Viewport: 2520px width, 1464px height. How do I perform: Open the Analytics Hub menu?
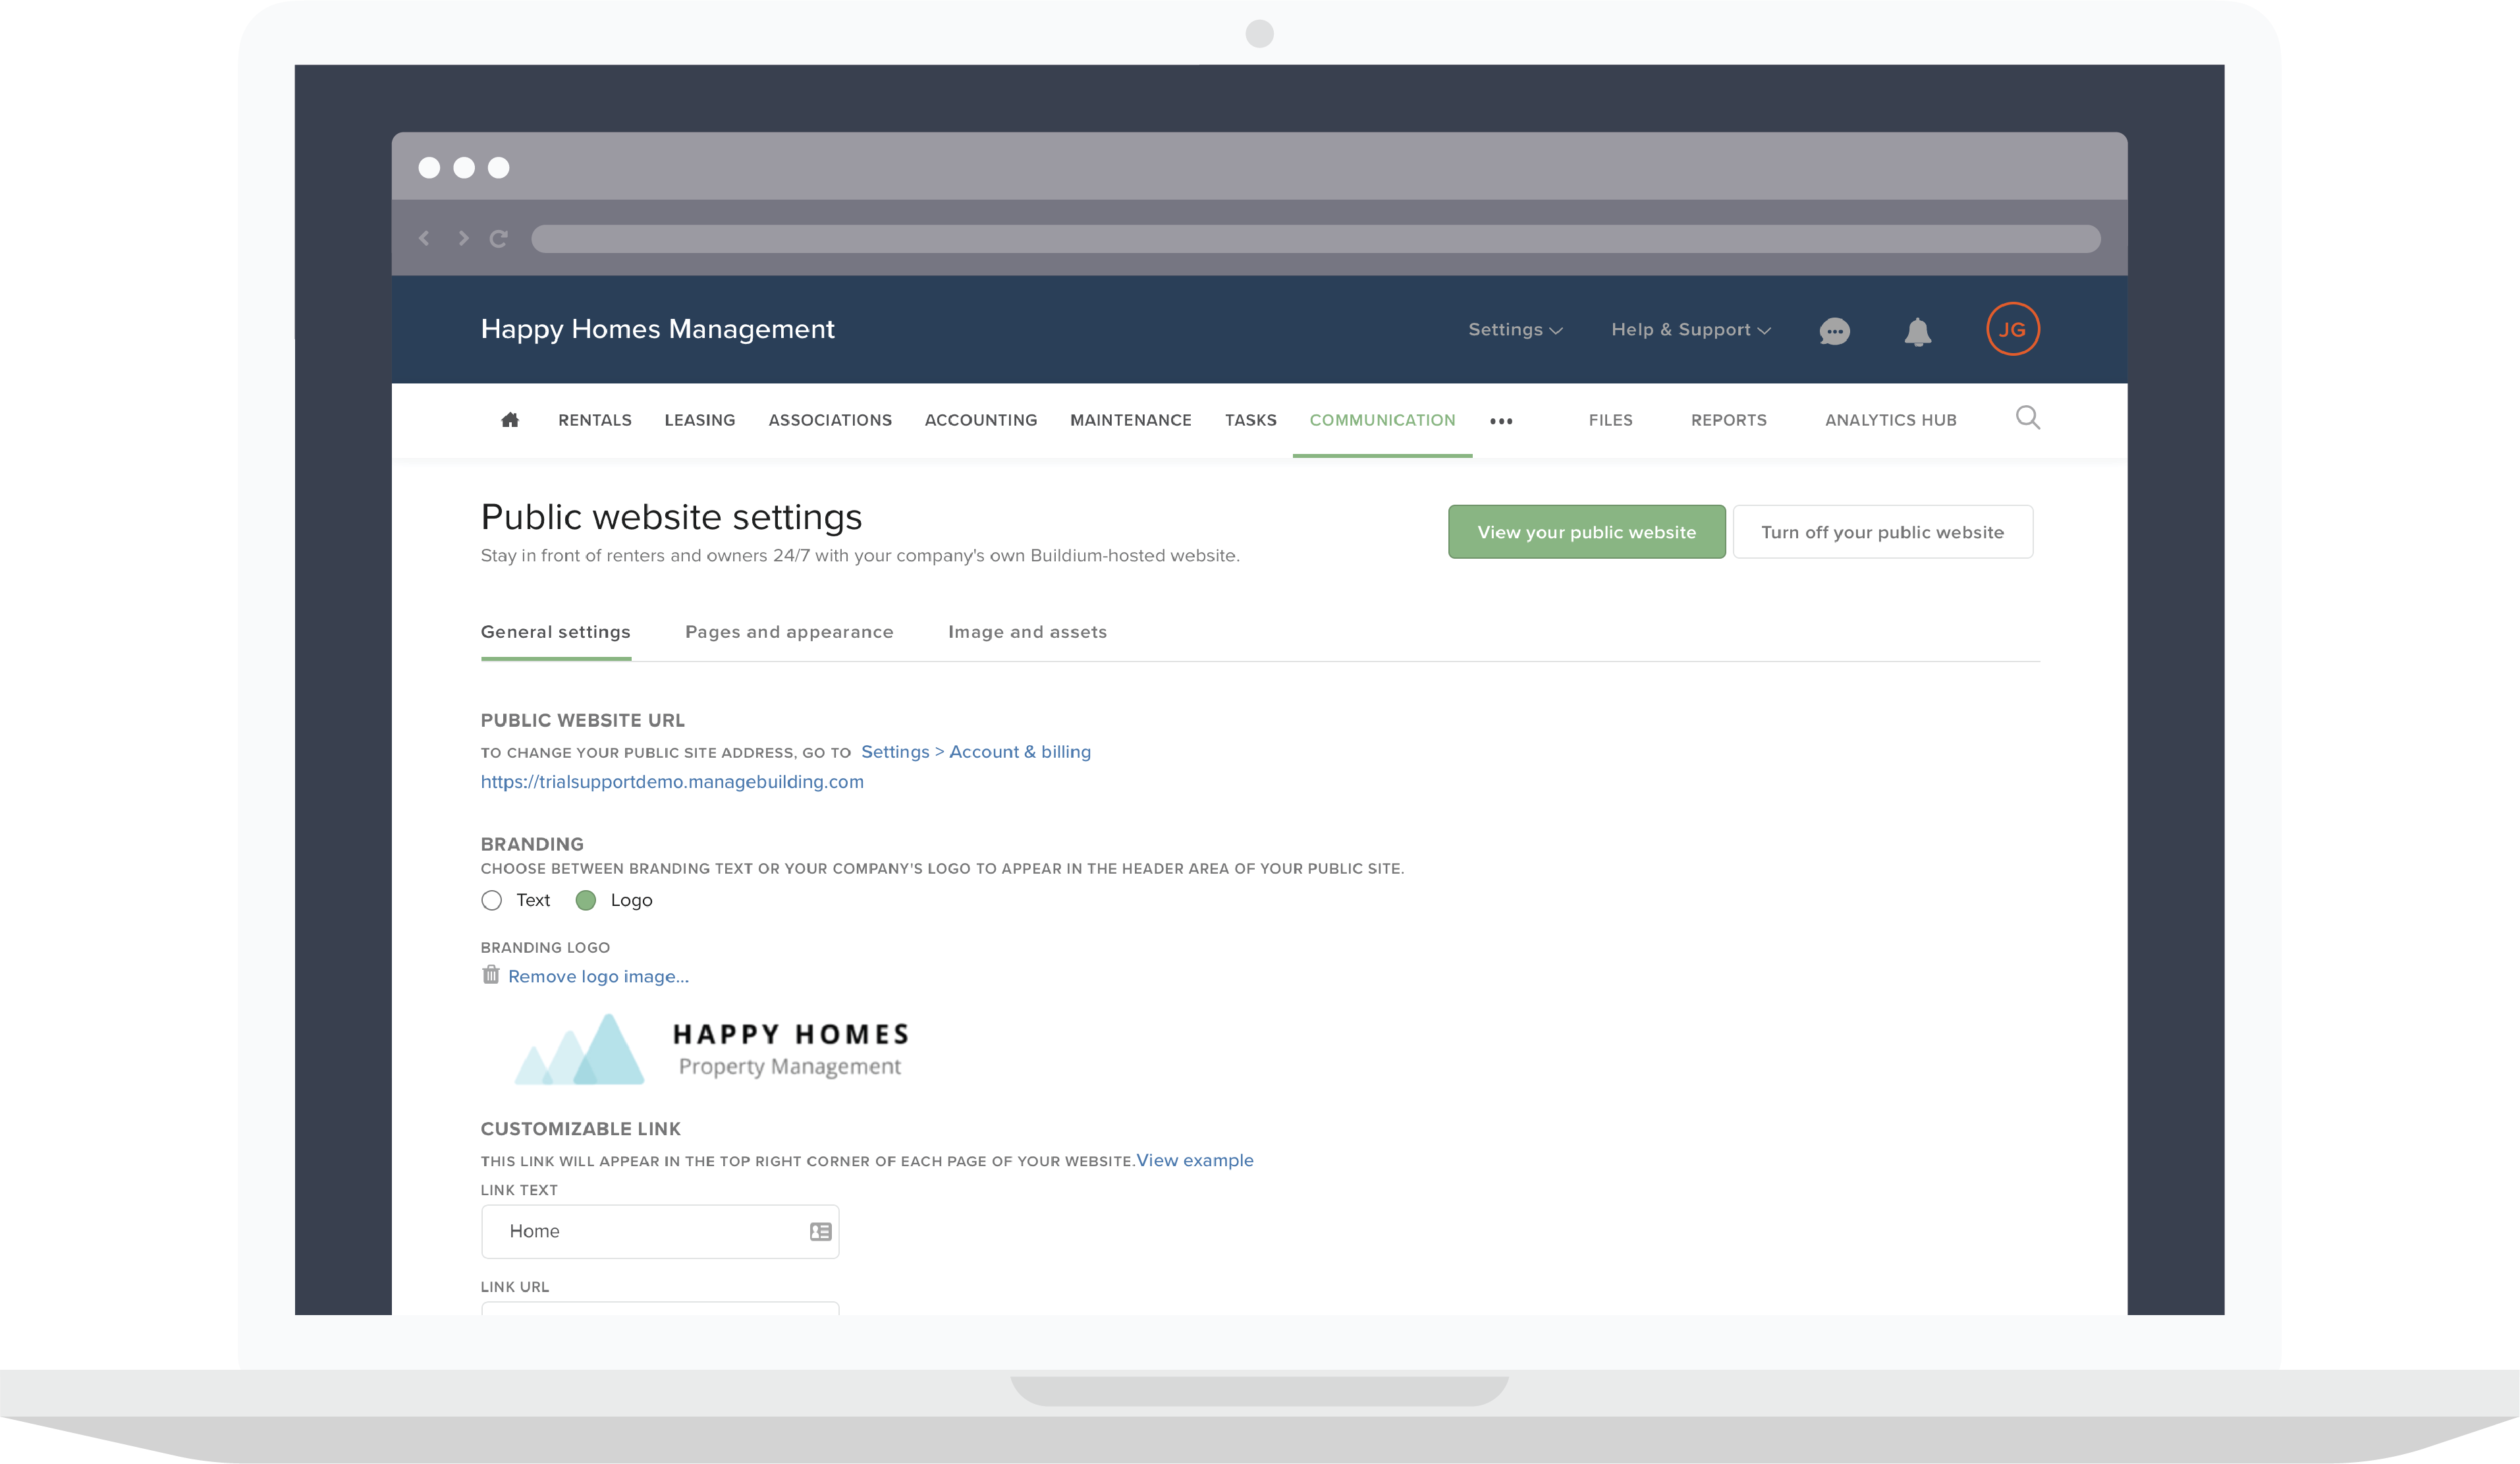(x=1890, y=420)
